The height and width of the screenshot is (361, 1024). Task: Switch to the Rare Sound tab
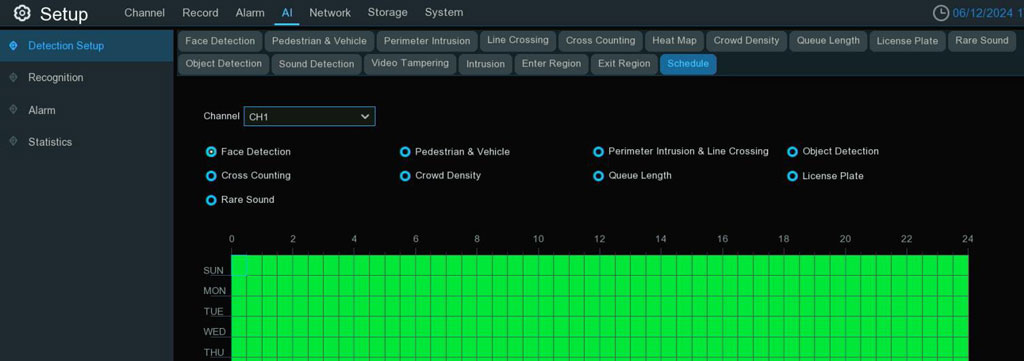click(982, 40)
